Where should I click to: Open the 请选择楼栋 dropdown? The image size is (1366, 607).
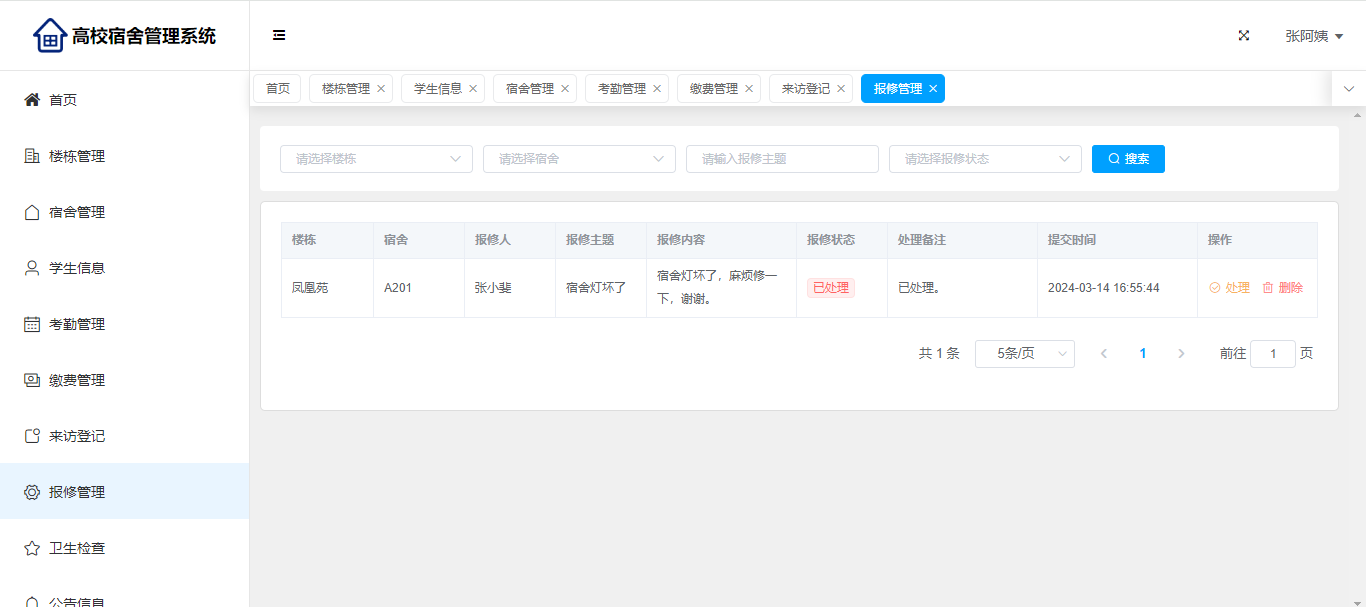pyautogui.click(x=376, y=159)
